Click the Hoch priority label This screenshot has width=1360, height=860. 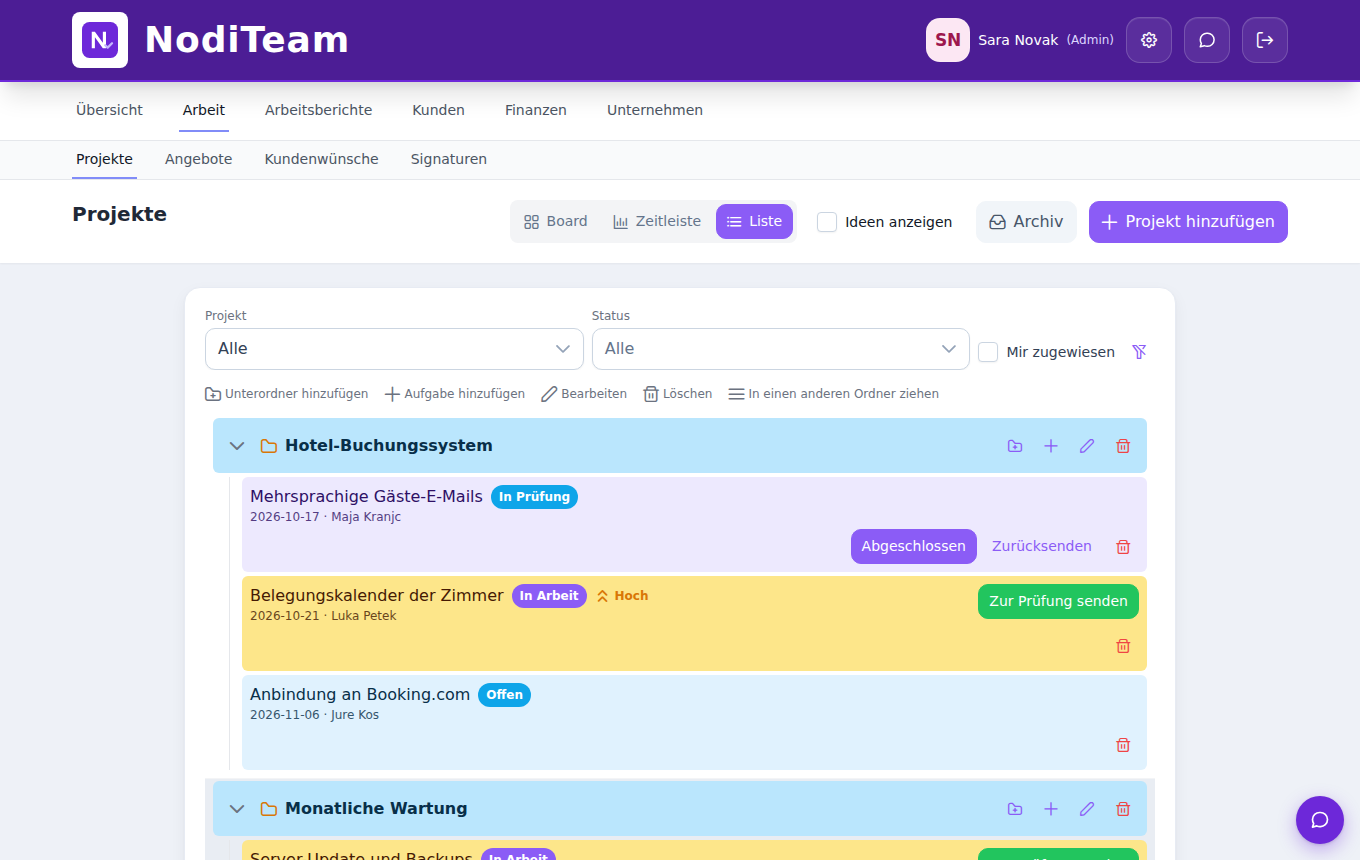[622, 596]
